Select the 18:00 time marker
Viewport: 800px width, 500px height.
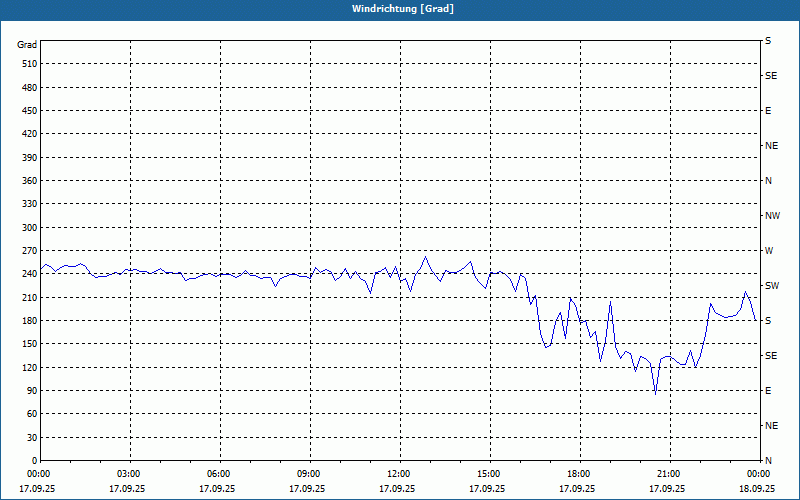[x=580, y=474]
